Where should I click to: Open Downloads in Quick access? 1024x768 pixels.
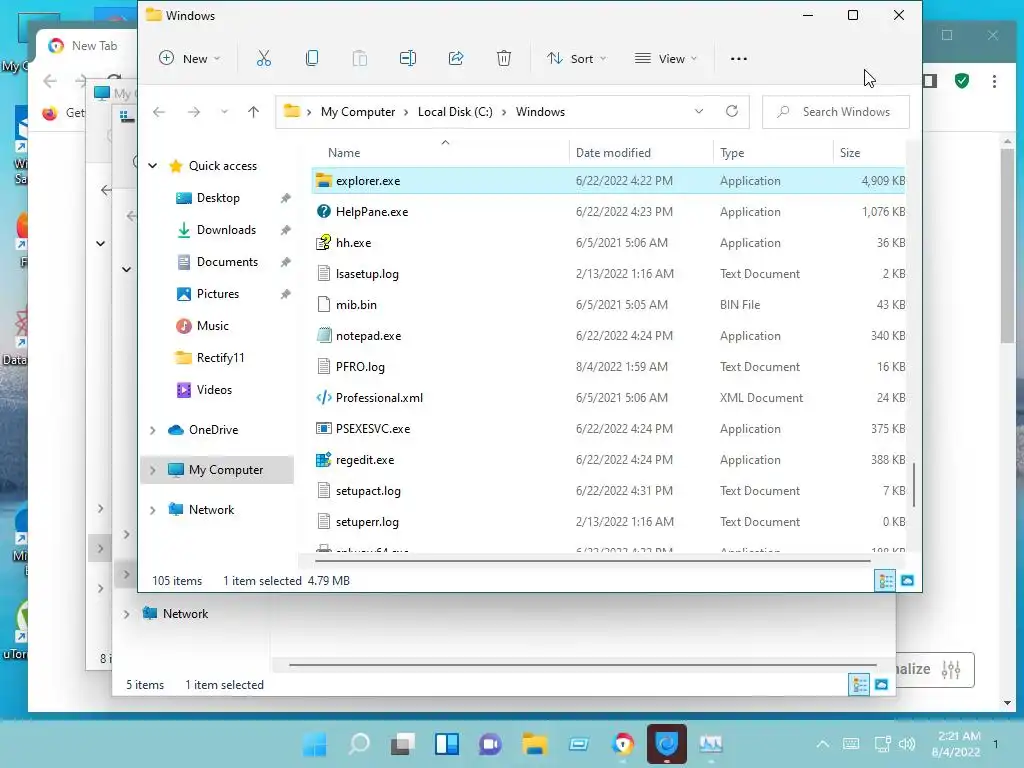click(x=226, y=230)
